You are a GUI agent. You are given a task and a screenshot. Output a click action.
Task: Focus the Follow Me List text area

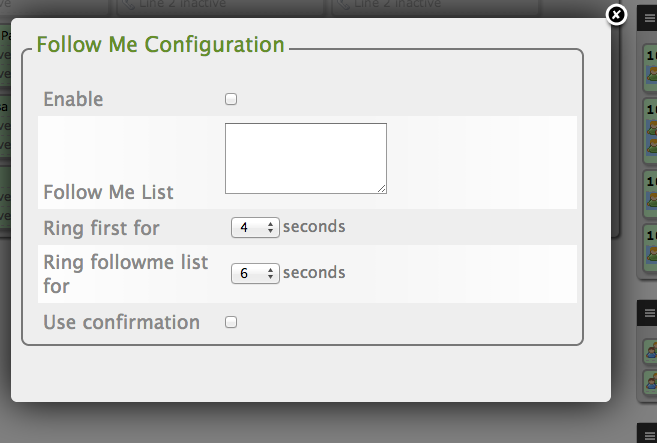click(306, 158)
